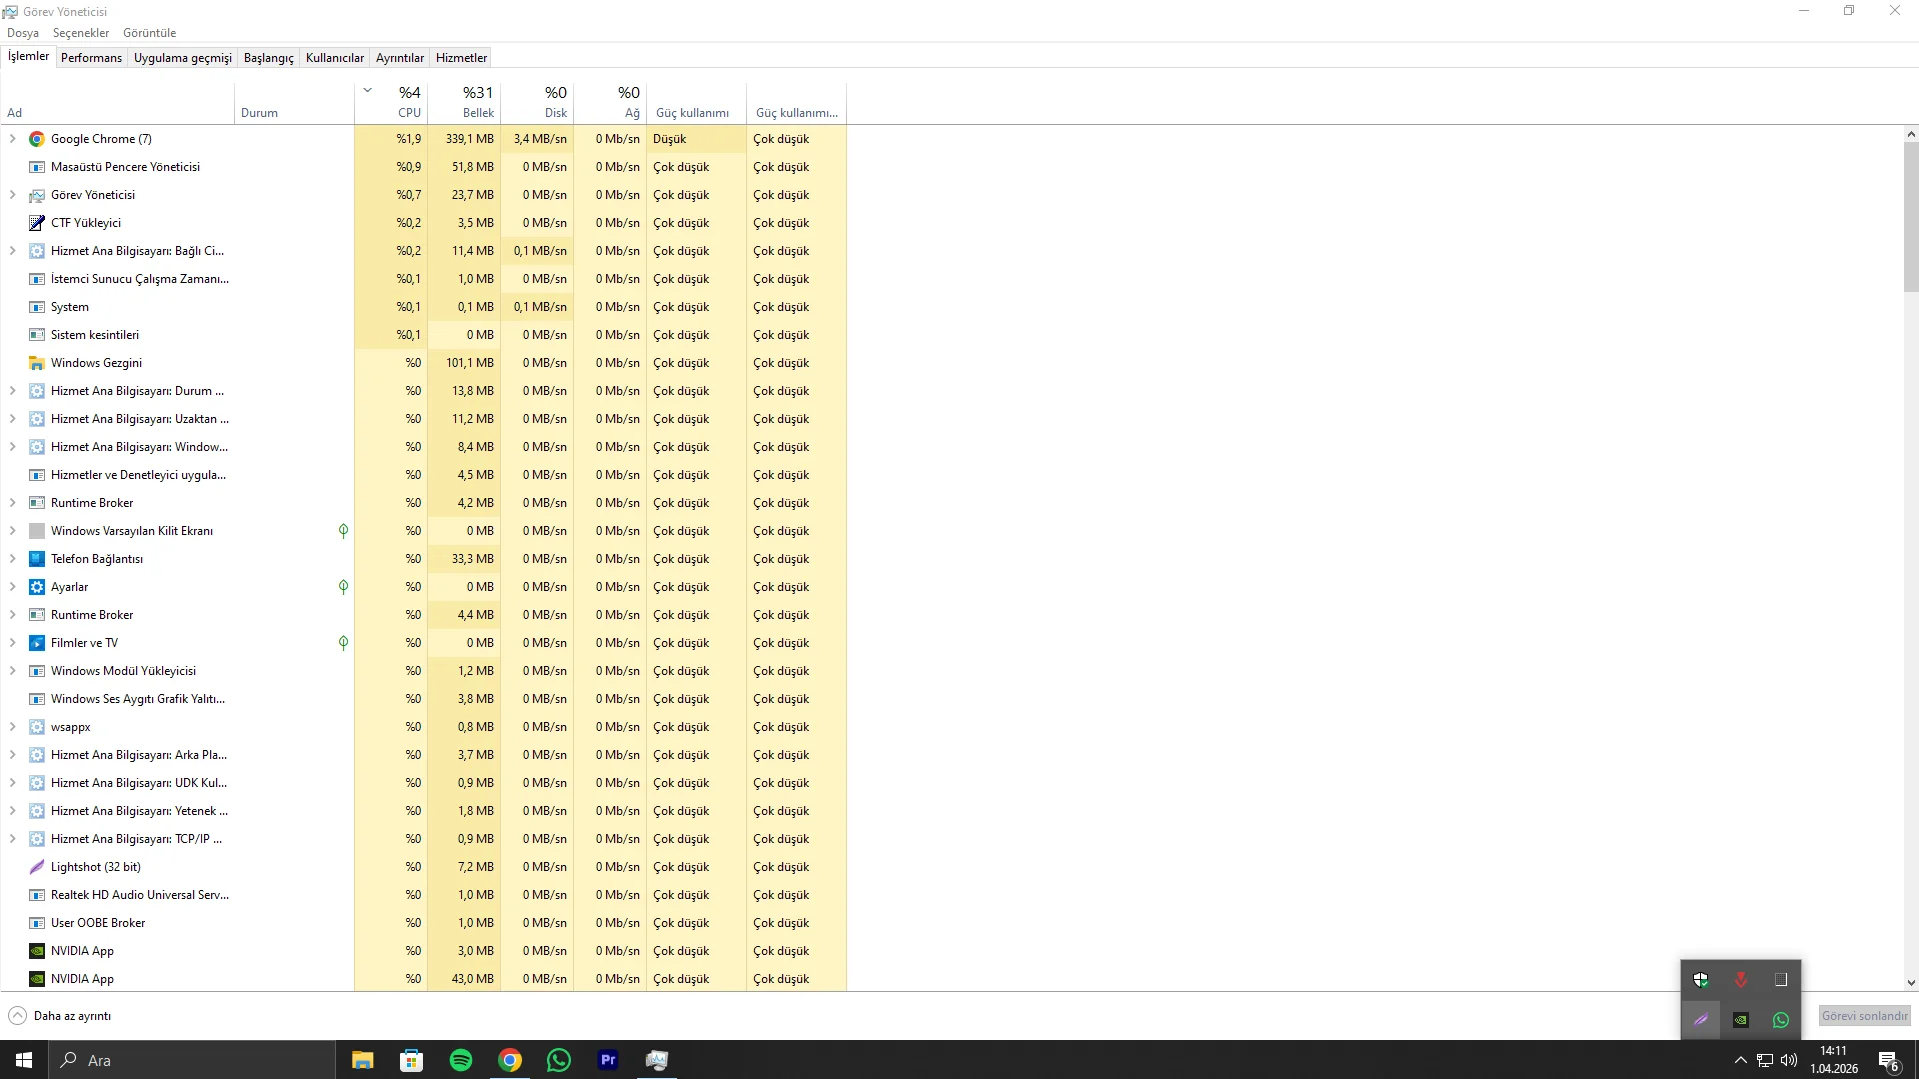Switch to the Ayrıntılar tab
1919x1079 pixels.
pyautogui.click(x=400, y=58)
